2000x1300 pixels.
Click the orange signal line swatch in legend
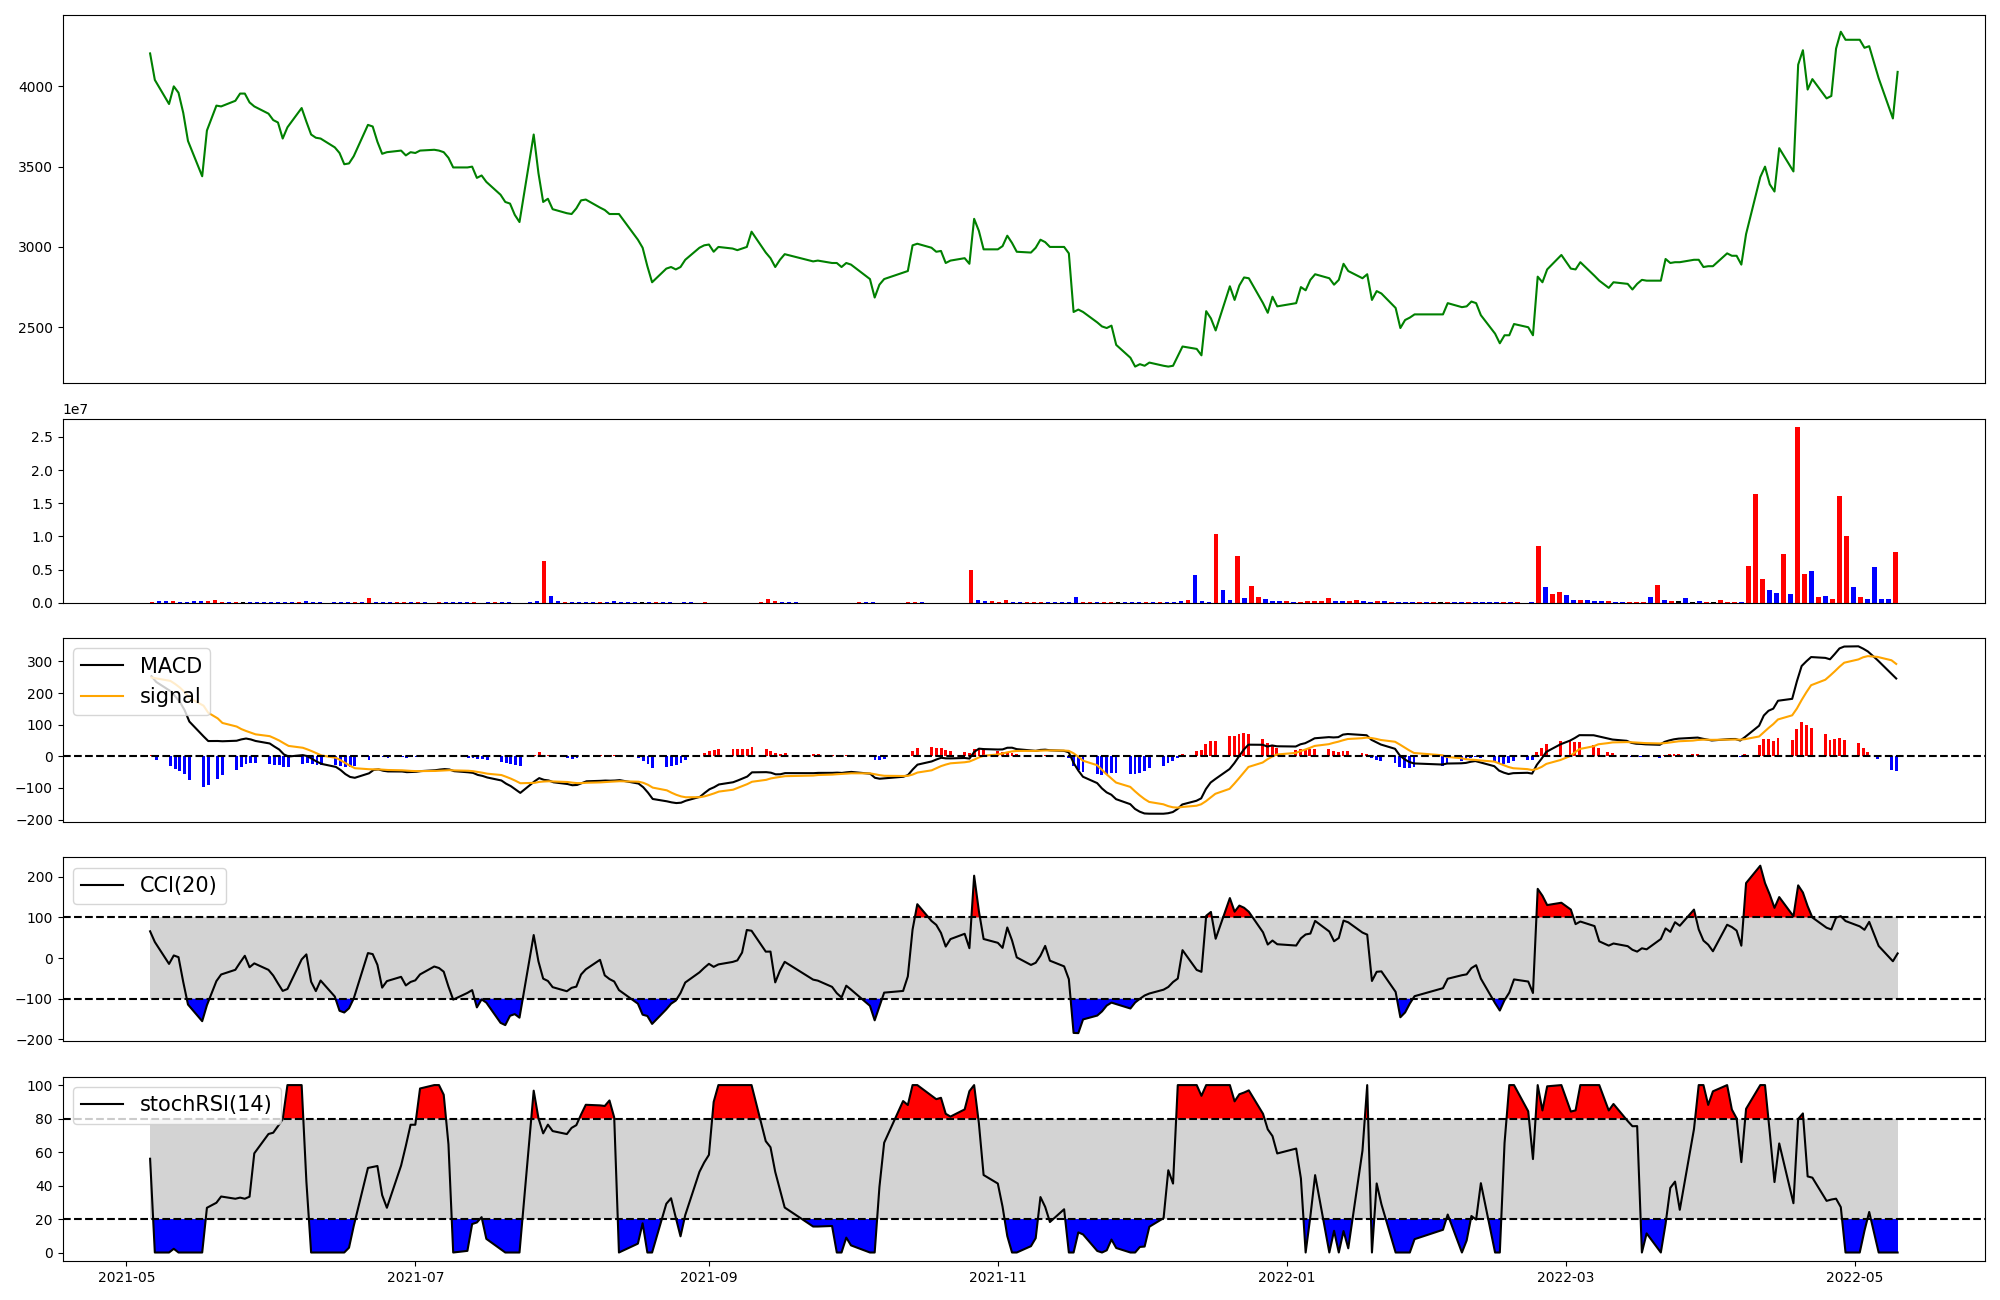point(102,696)
